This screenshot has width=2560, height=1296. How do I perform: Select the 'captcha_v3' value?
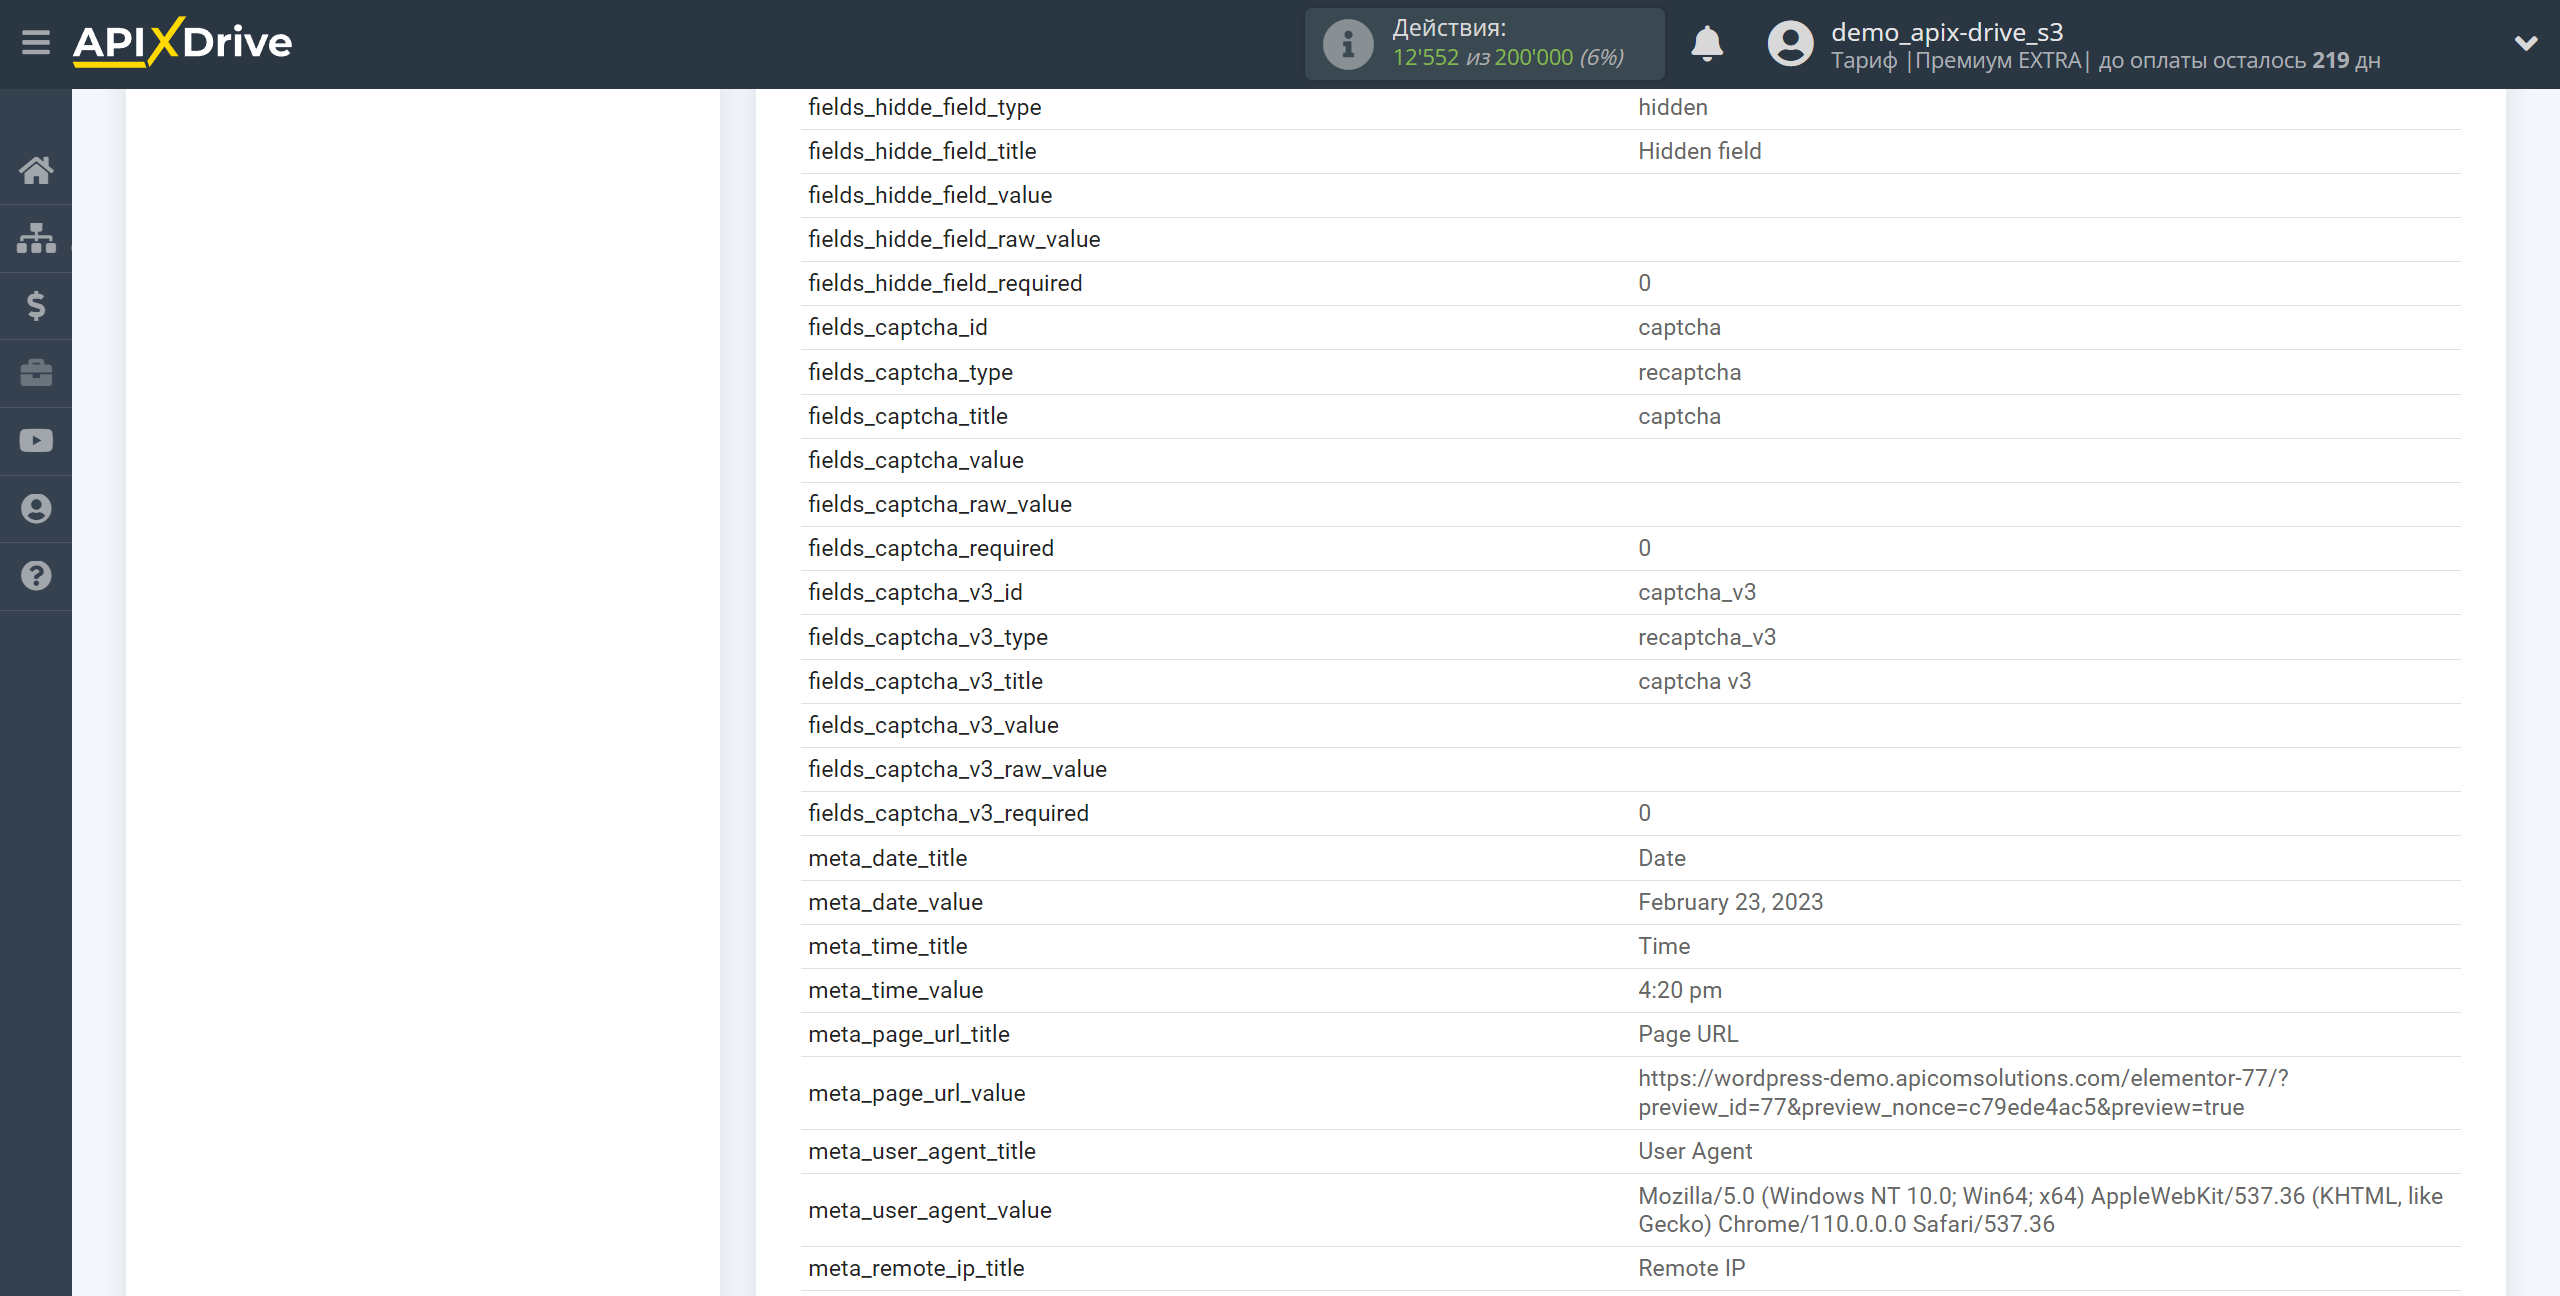point(1697,592)
